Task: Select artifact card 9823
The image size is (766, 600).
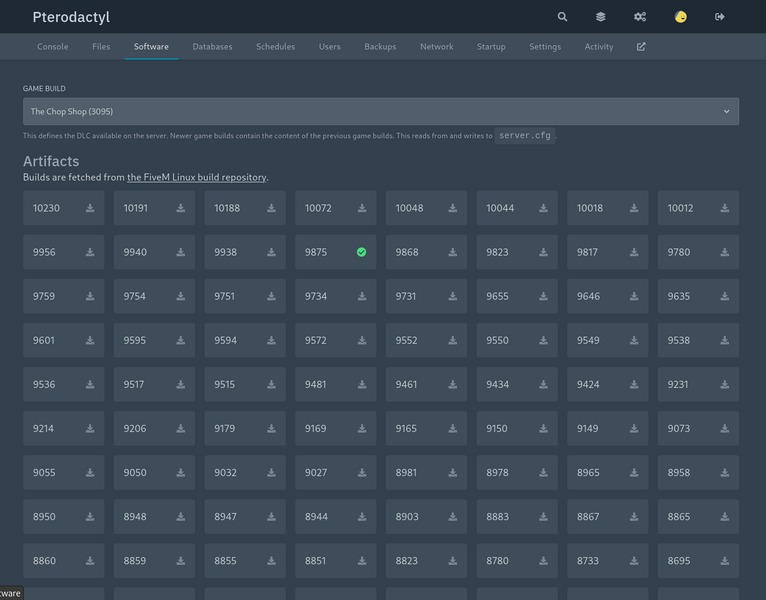Action: coord(517,252)
